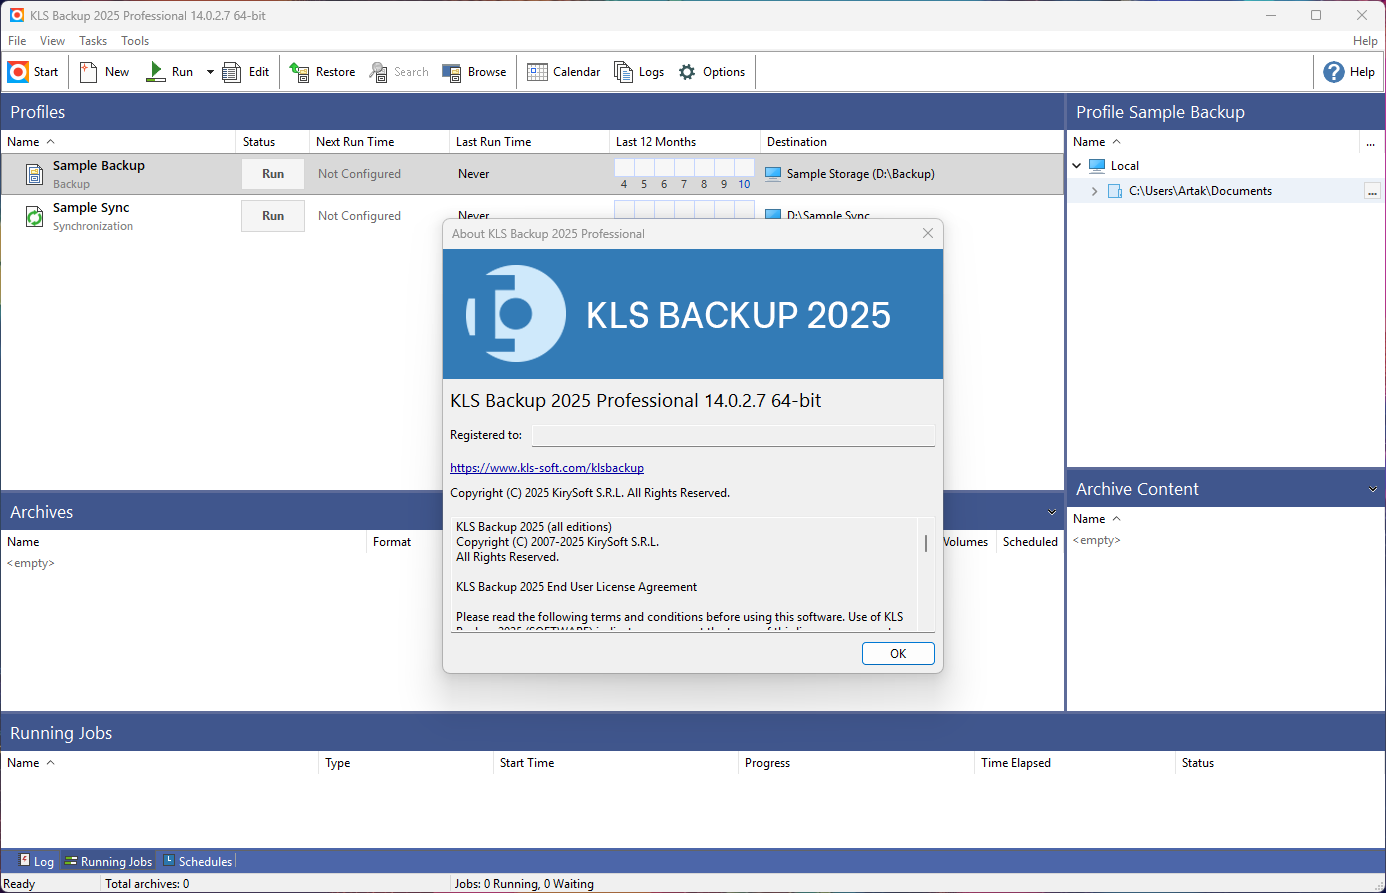Image resolution: width=1386 pixels, height=893 pixels.
Task: Close the About KLS Backup dialog
Action: tap(928, 233)
